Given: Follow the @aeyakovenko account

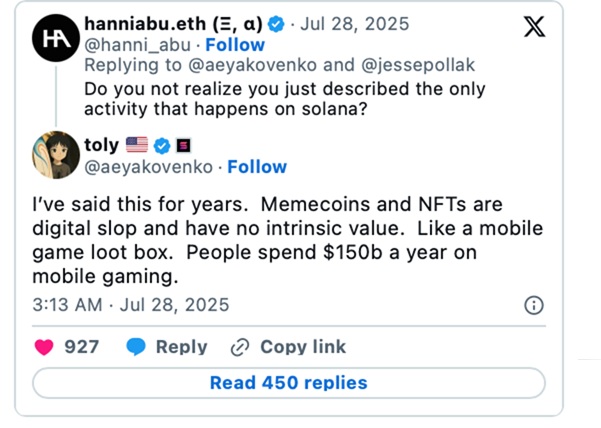Looking at the screenshot, I should click(x=257, y=167).
